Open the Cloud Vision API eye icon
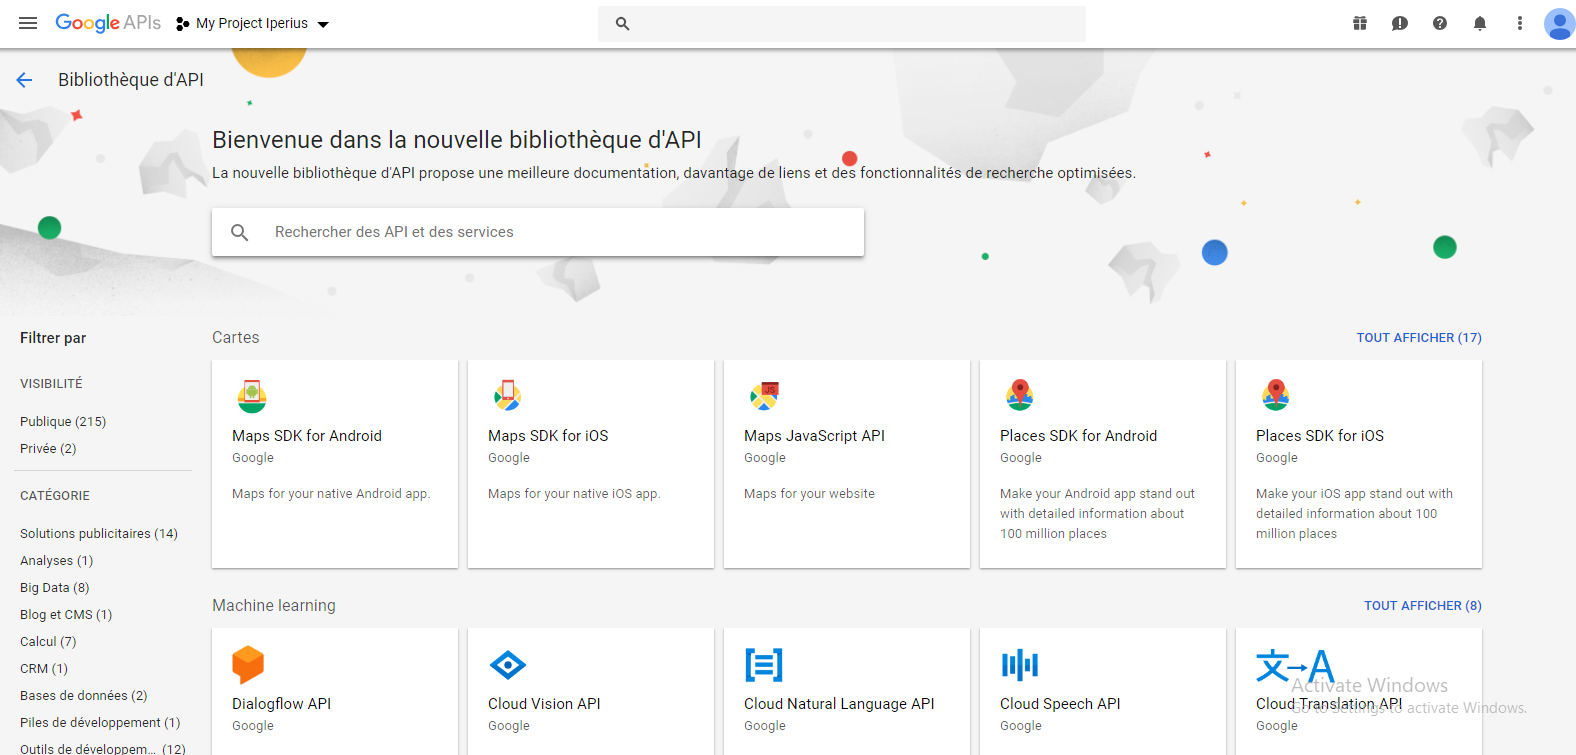The image size is (1576, 755). coord(508,665)
